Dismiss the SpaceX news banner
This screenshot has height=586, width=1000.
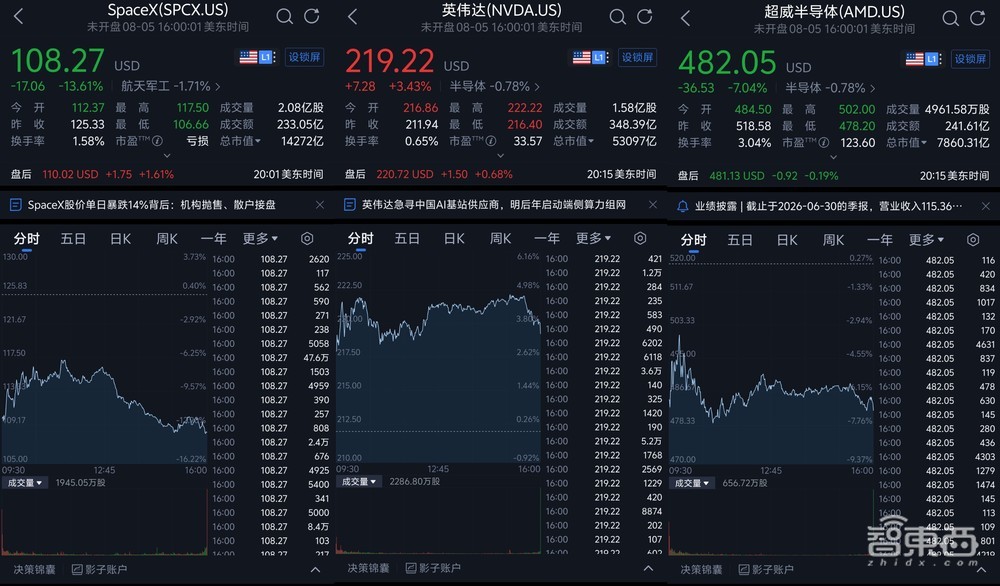pyautogui.click(x=320, y=205)
